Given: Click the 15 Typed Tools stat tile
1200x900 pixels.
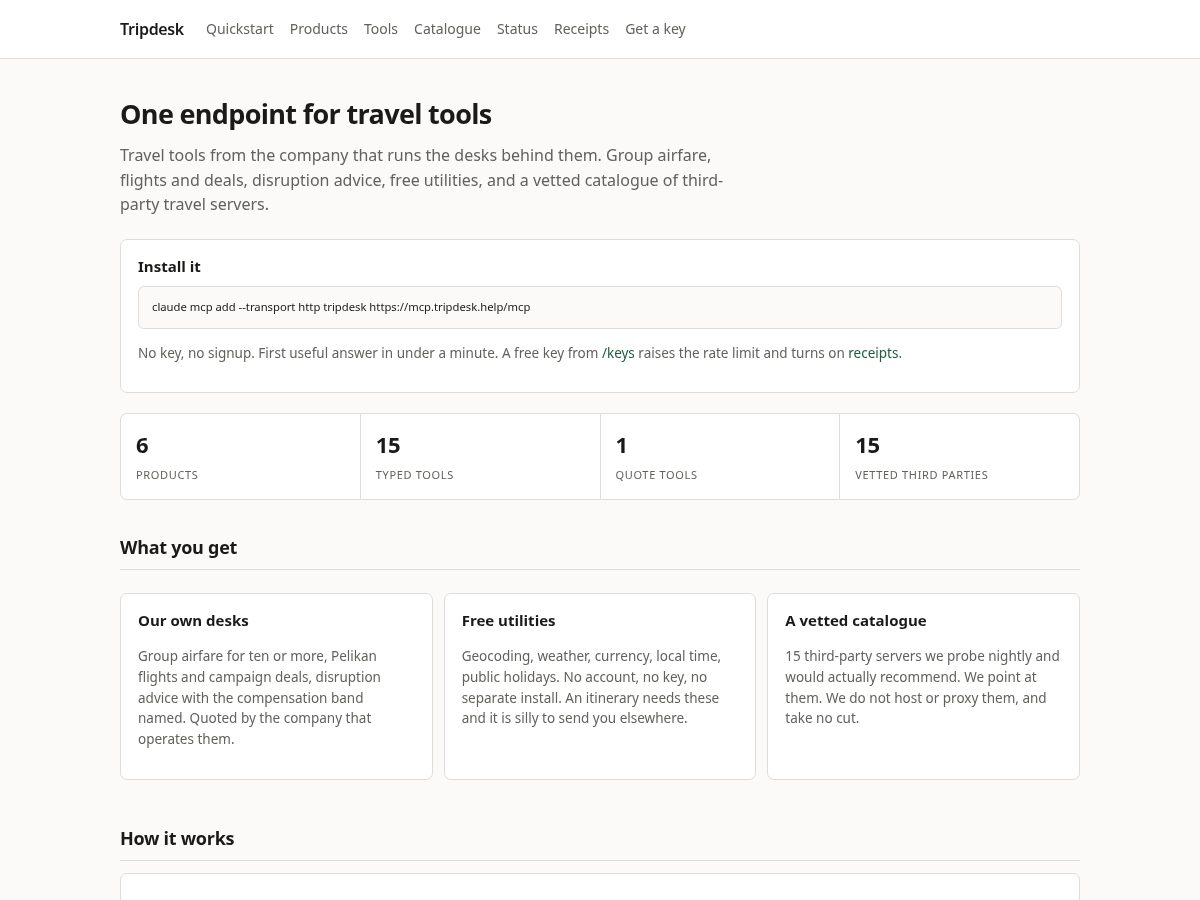Looking at the screenshot, I should pyautogui.click(x=480, y=456).
